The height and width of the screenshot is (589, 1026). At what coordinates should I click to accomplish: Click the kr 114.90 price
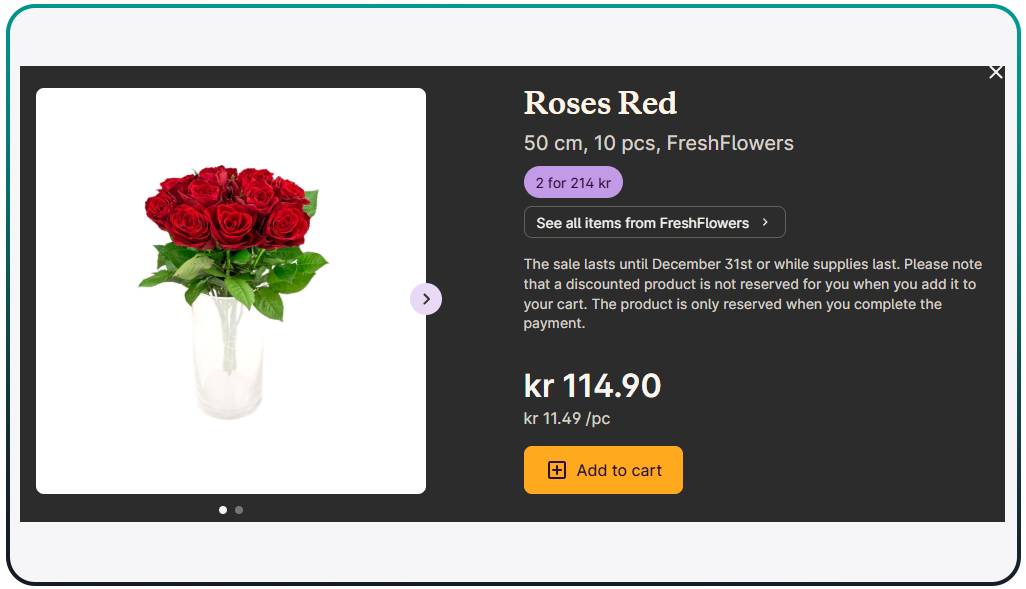point(592,386)
